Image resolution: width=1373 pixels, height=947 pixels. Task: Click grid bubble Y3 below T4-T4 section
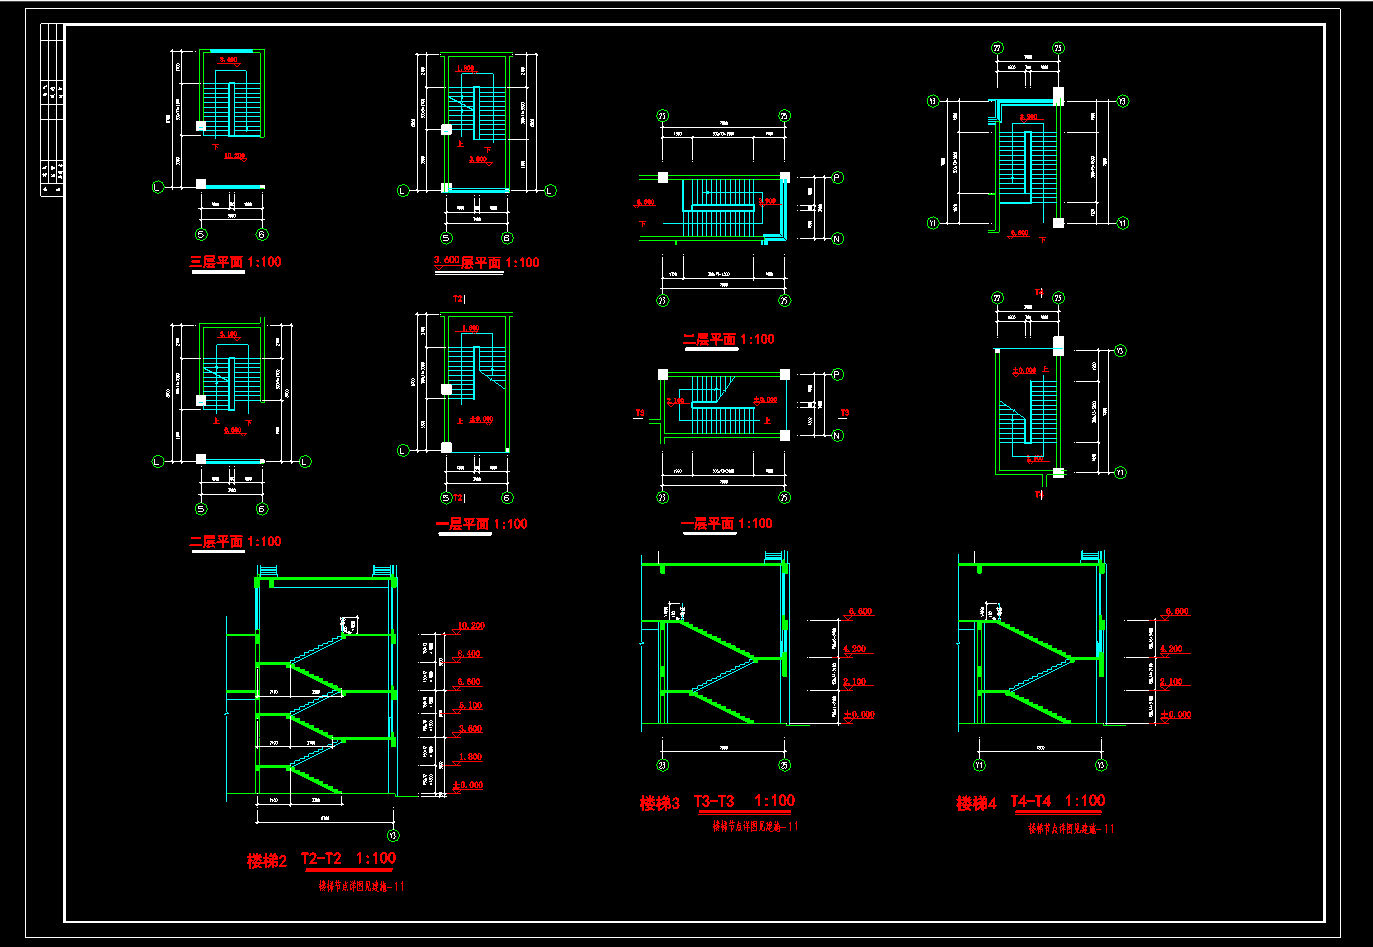coord(1101,765)
